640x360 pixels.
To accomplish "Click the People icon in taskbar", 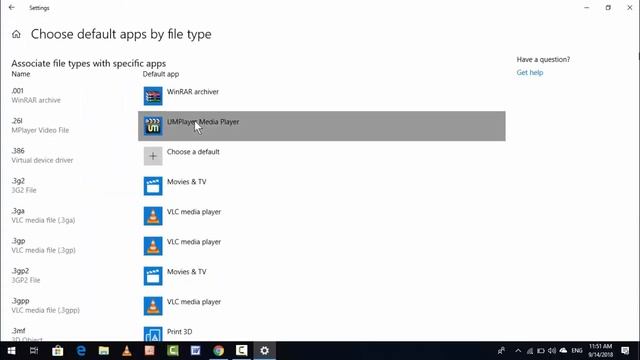I will (501, 351).
